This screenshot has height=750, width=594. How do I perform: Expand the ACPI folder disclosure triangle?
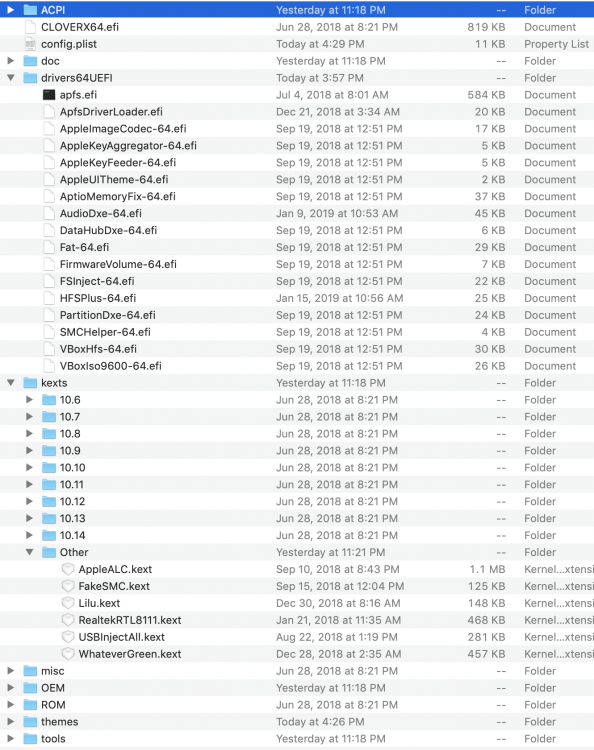point(11,10)
